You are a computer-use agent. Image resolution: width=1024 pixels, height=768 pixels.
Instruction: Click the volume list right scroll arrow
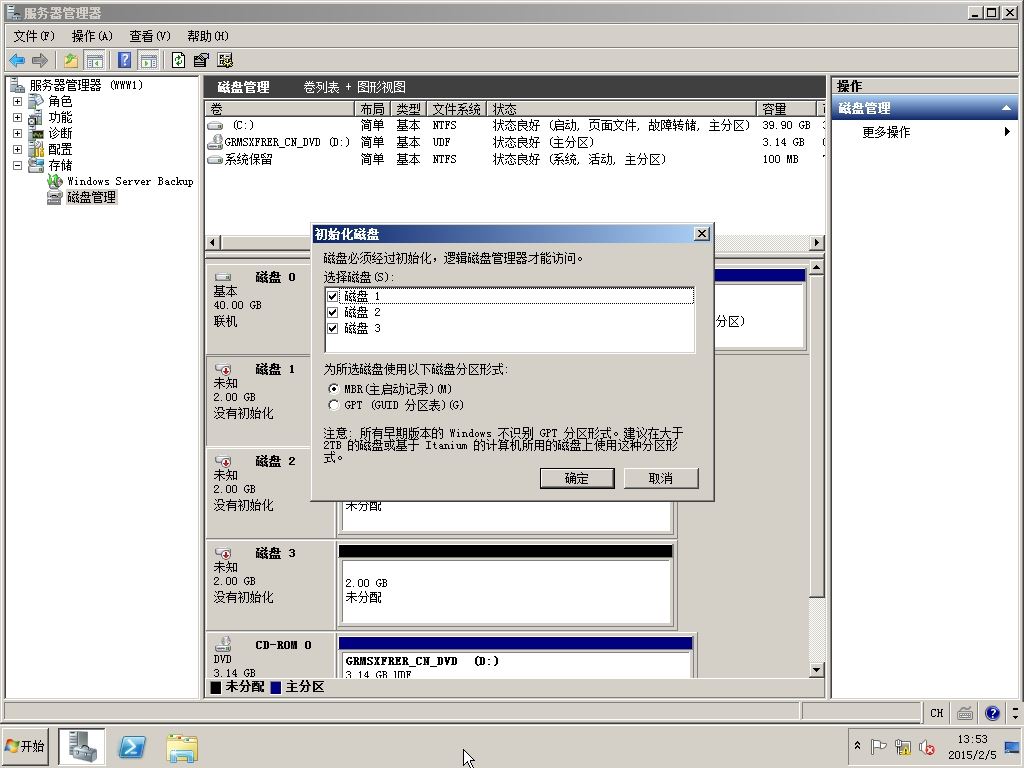click(x=816, y=243)
